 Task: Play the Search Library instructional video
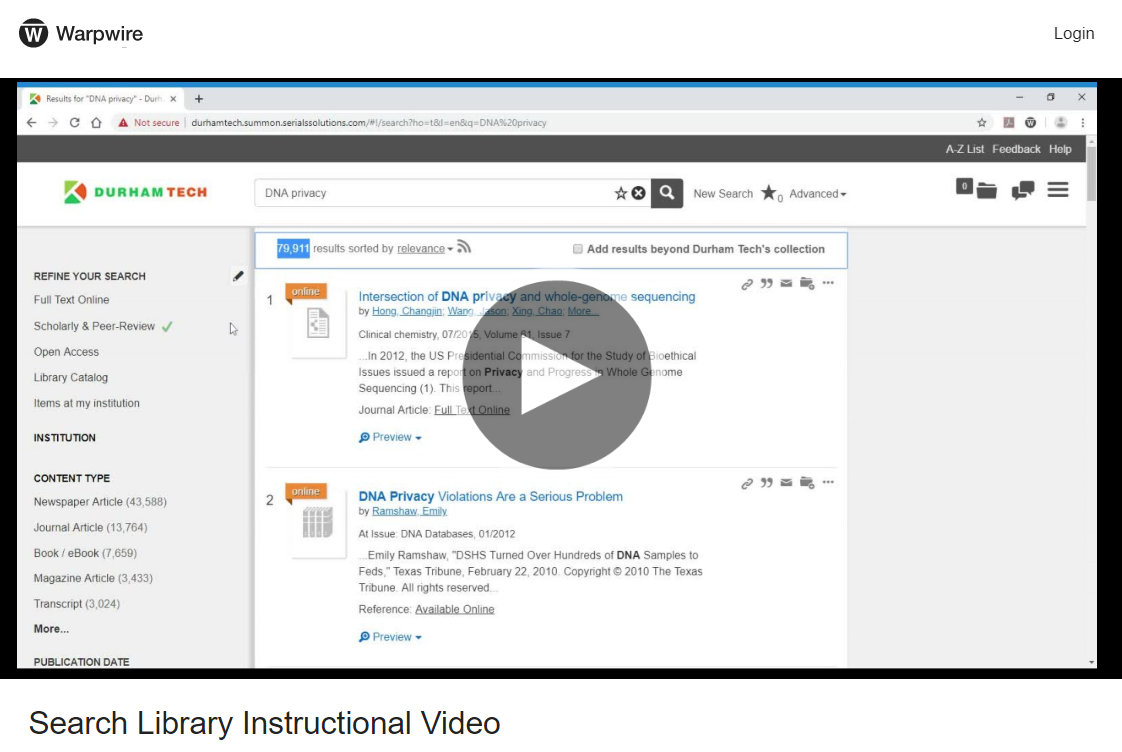(556, 374)
